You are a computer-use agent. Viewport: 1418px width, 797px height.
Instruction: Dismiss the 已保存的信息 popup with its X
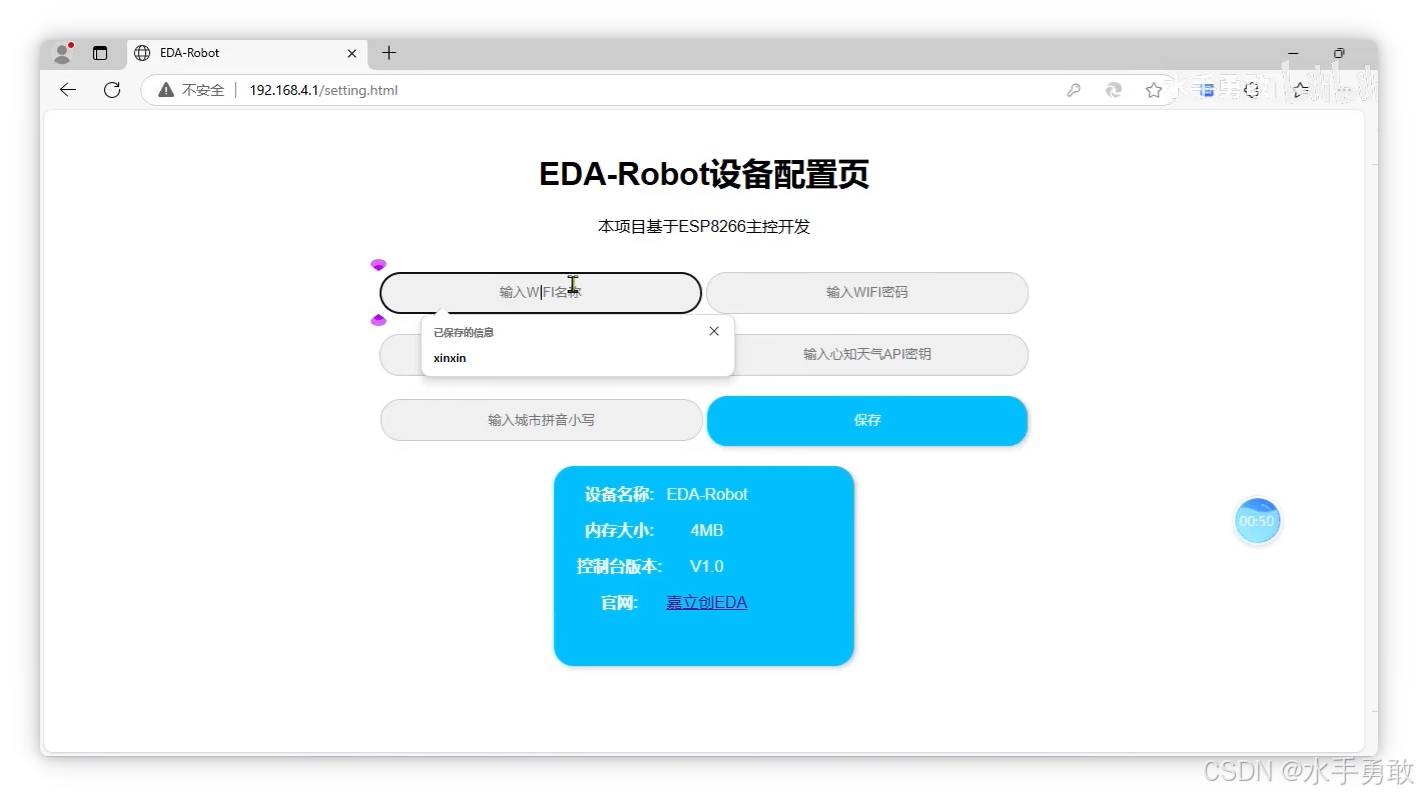(x=714, y=330)
